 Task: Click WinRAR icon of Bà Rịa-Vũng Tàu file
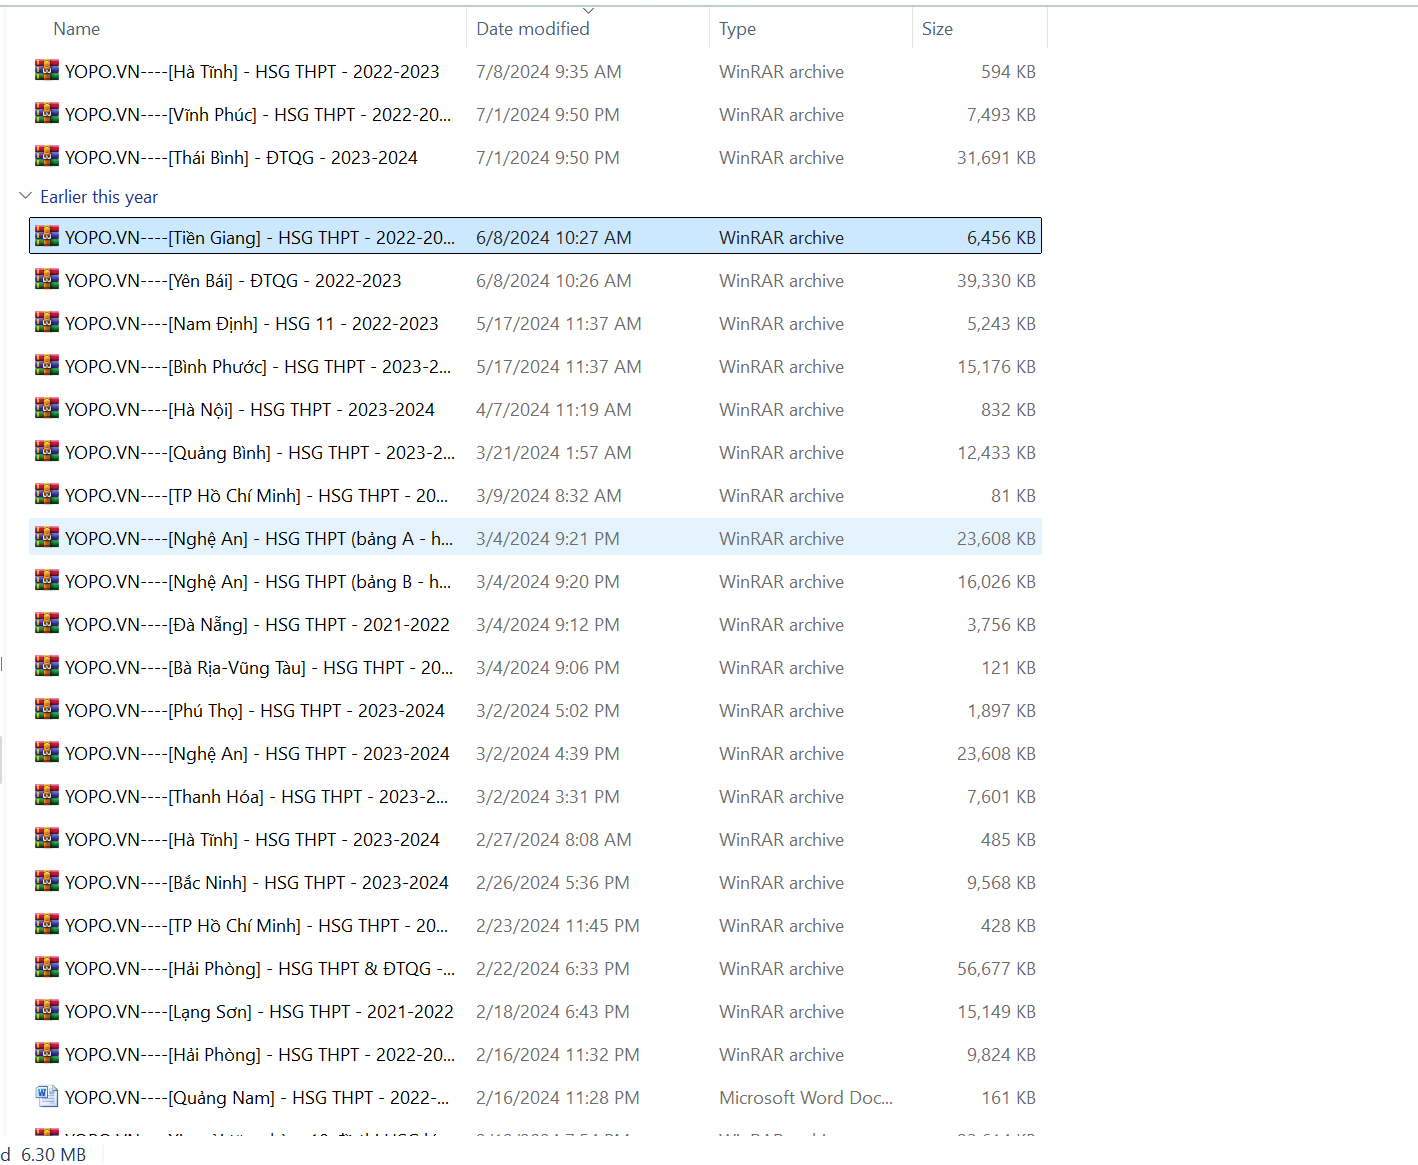coord(47,666)
